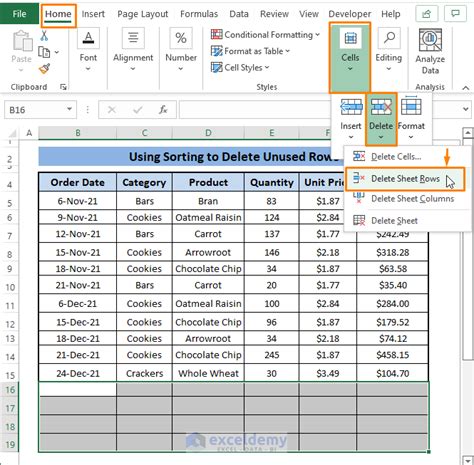Open the Alignment group icon
This screenshot has width=474, height=465.
coord(133,38)
